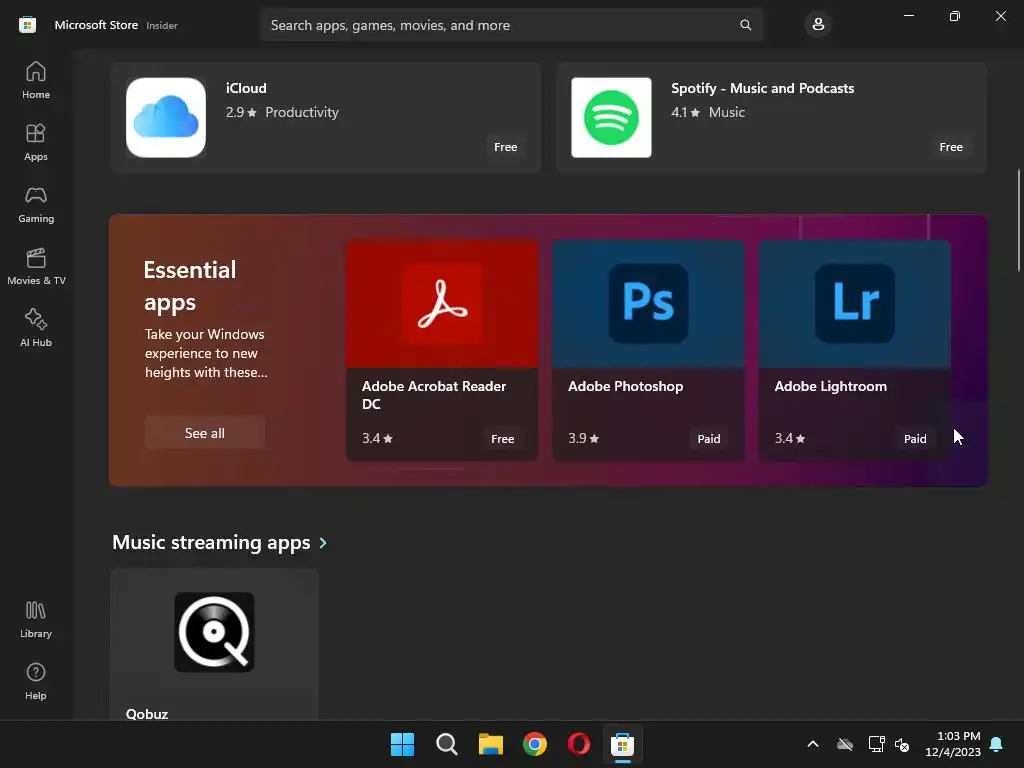Go to the Gaming section

click(36, 204)
